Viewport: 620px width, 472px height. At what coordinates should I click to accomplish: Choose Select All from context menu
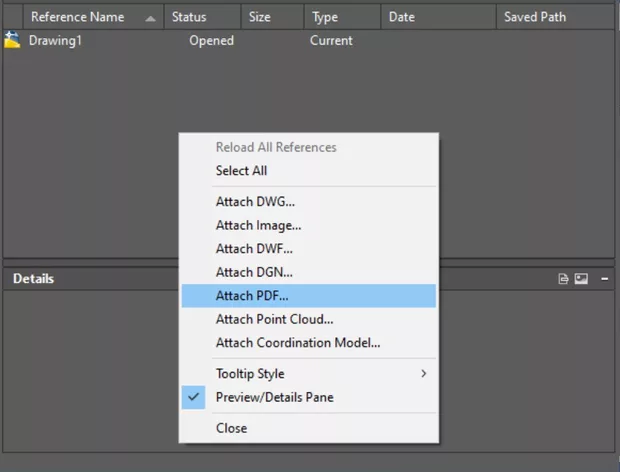coord(241,171)
